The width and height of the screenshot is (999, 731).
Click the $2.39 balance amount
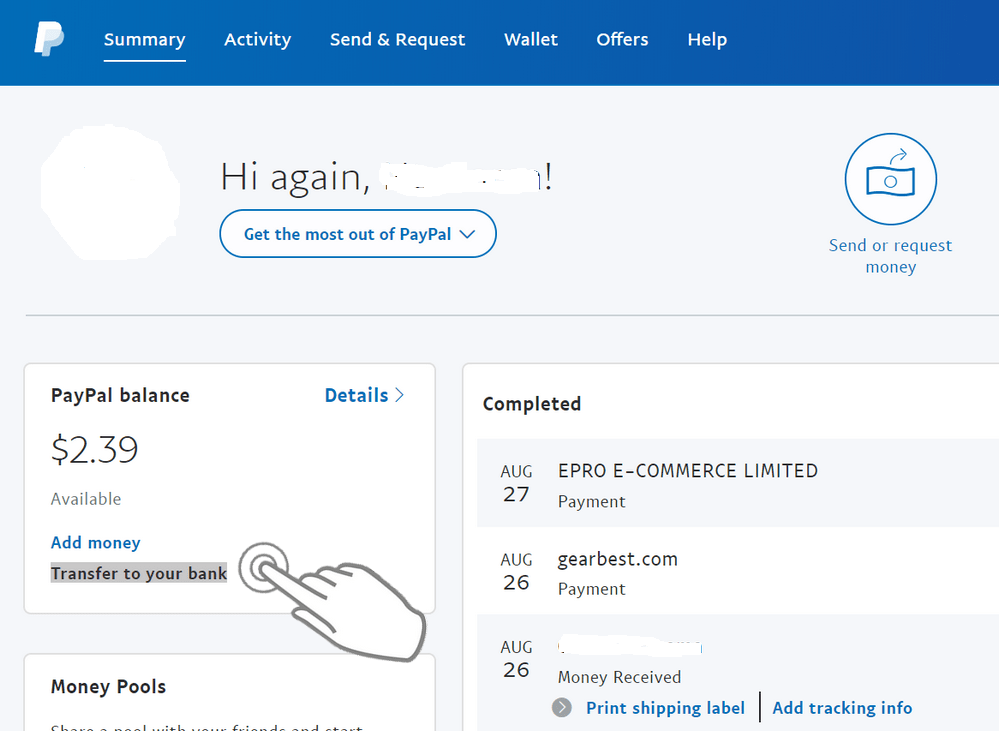94,449
